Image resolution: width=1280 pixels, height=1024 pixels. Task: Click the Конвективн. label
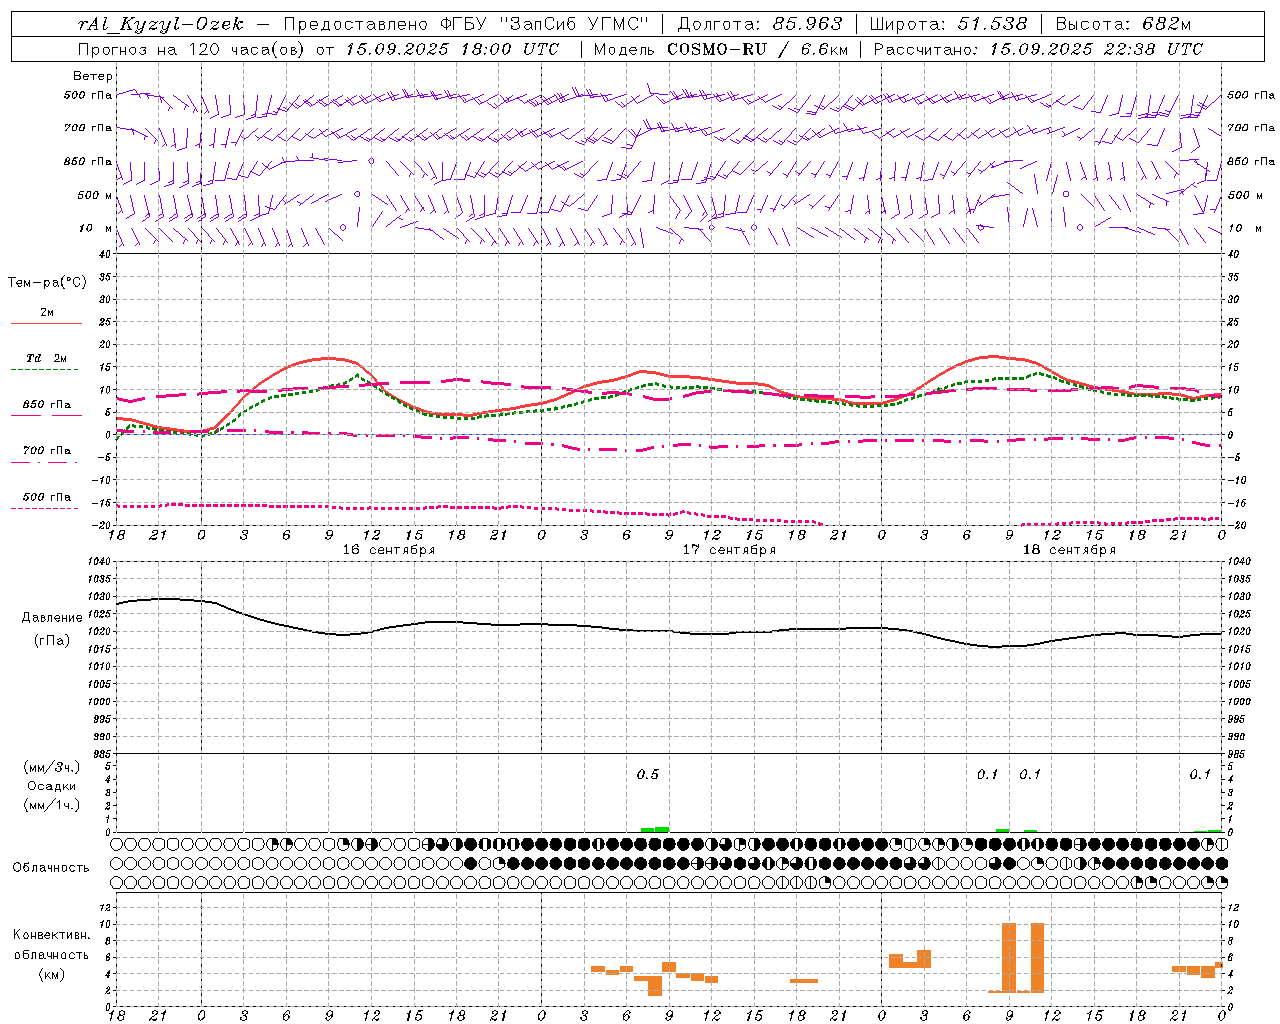(51, 935)
